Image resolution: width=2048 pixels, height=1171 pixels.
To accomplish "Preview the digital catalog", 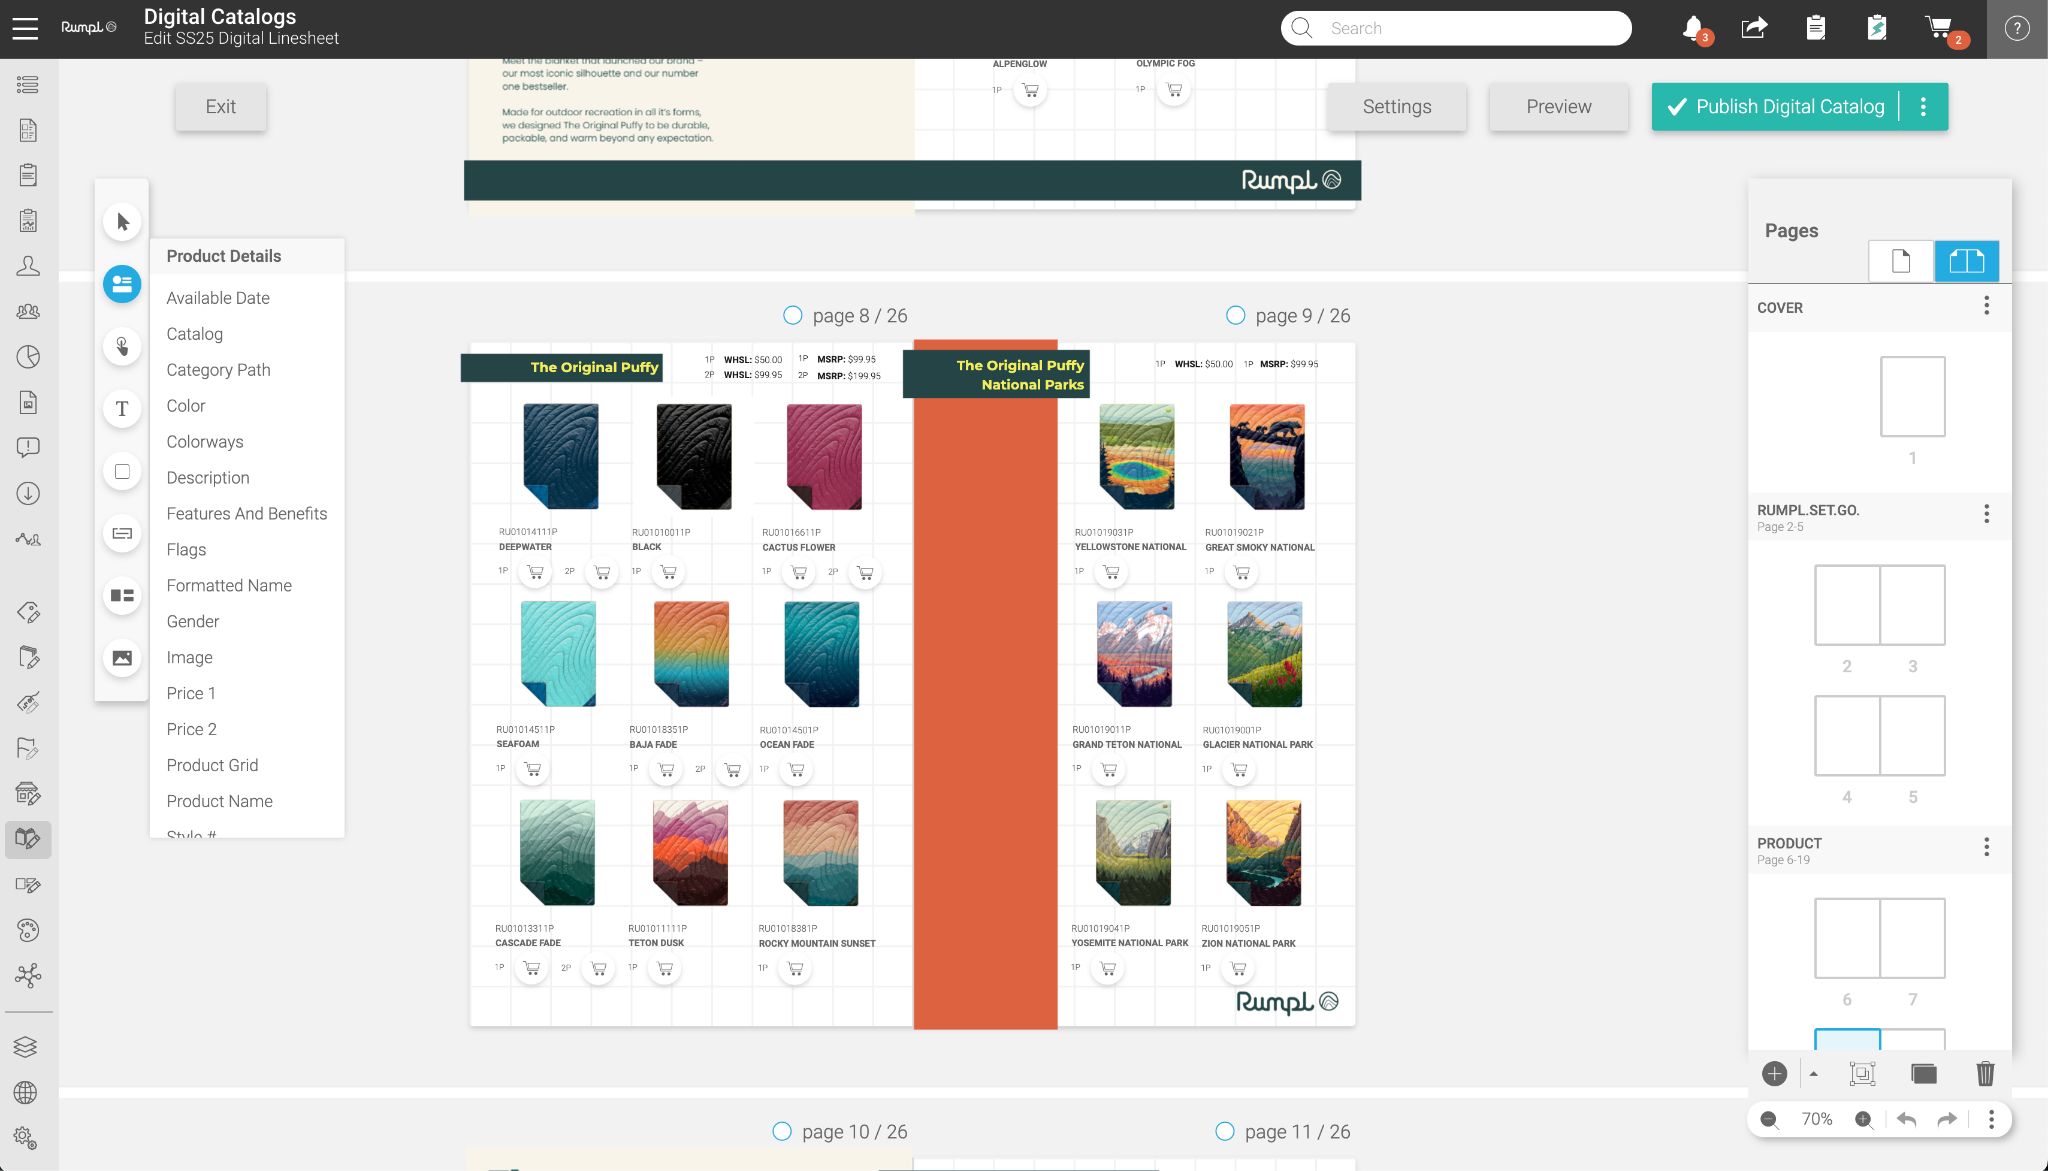I will click(1559, 107).
